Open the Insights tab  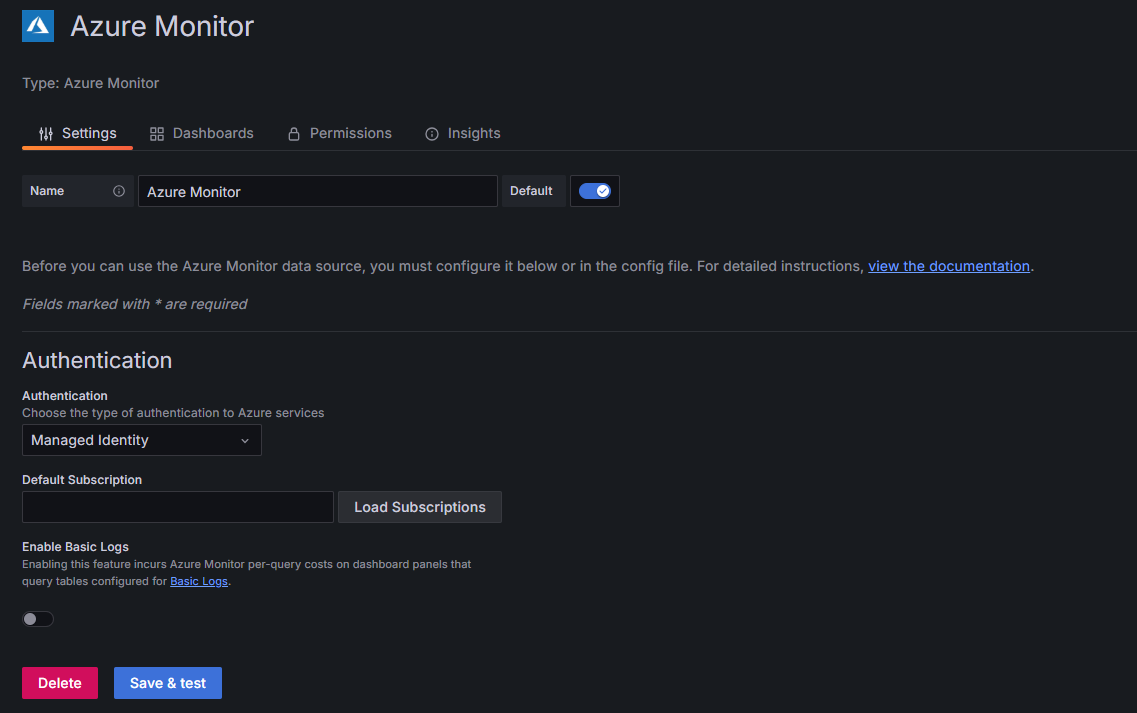[463, 133]
